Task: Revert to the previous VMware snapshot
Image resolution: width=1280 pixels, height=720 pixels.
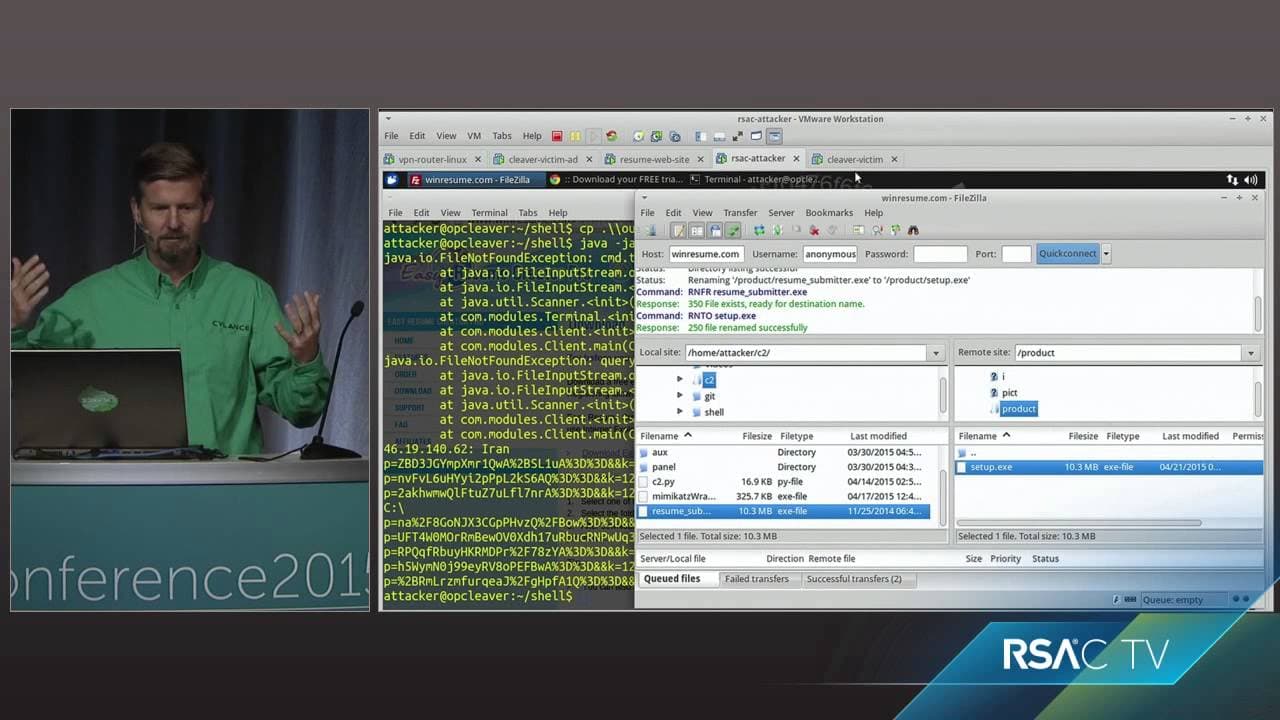Action: click(x=656, y=136)
